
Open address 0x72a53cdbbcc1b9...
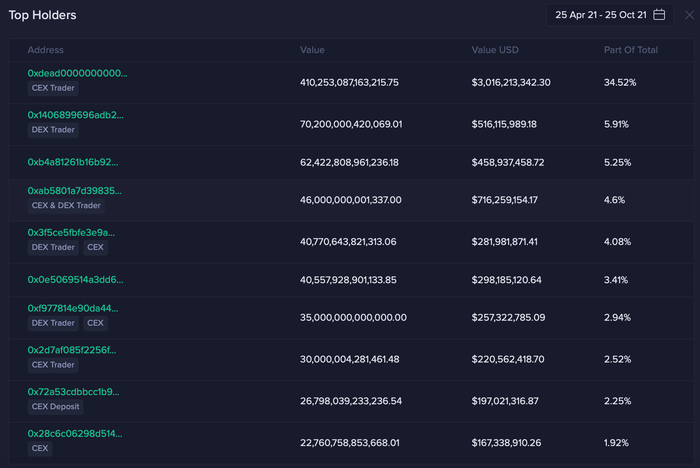[x=73, y=392]
